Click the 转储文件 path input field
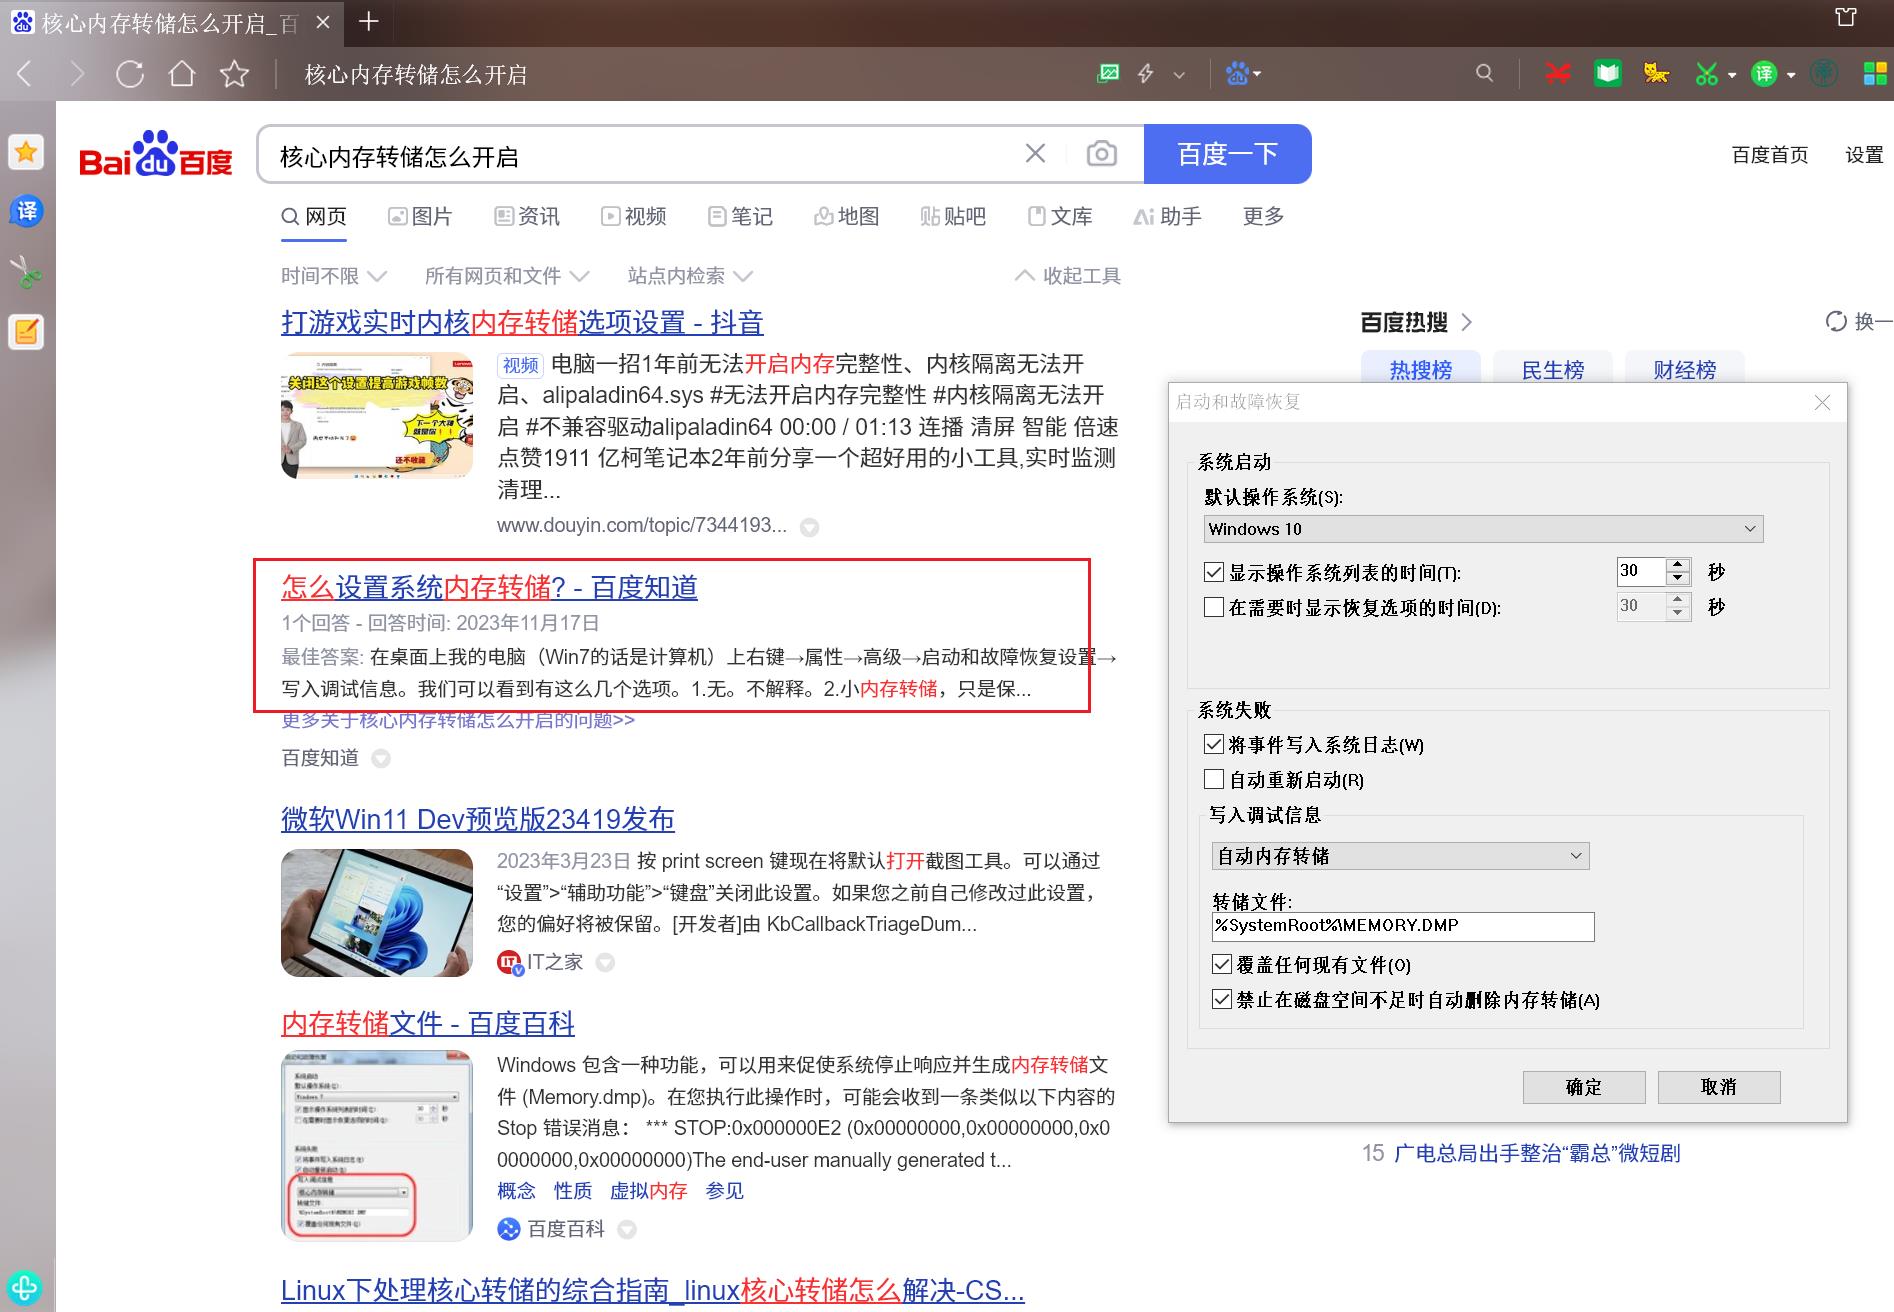 tap(1402, 926)
